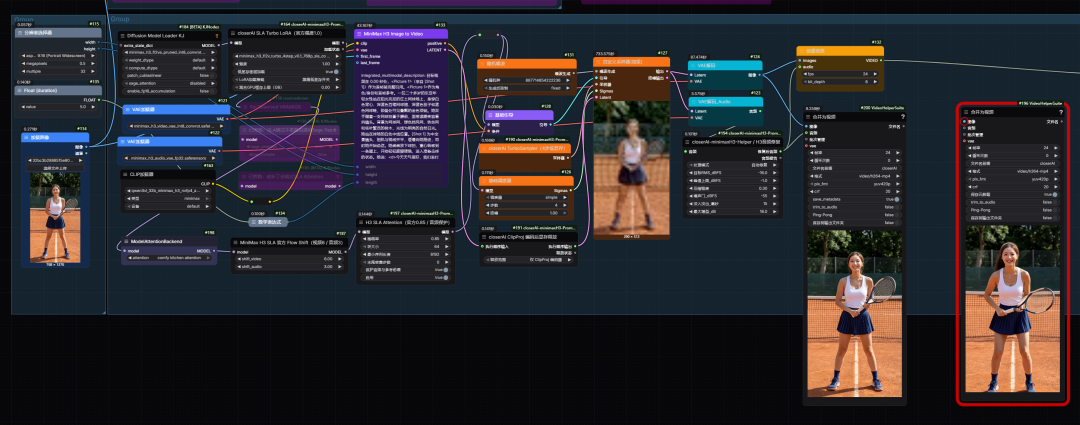The image size is (1080, 425).
Task: Click the title icon of video node #200
Action: [x=809, y=117]
